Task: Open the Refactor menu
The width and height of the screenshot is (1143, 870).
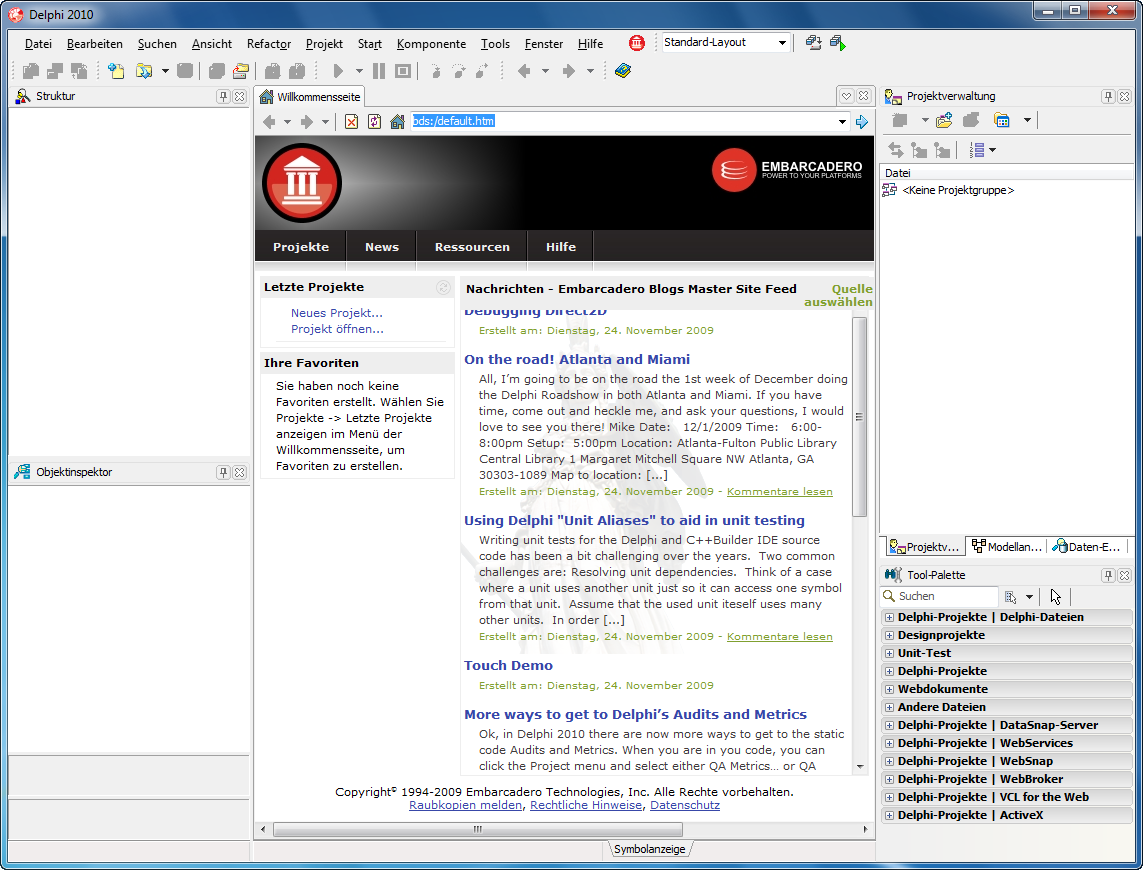Action: [x=269, y=44]
